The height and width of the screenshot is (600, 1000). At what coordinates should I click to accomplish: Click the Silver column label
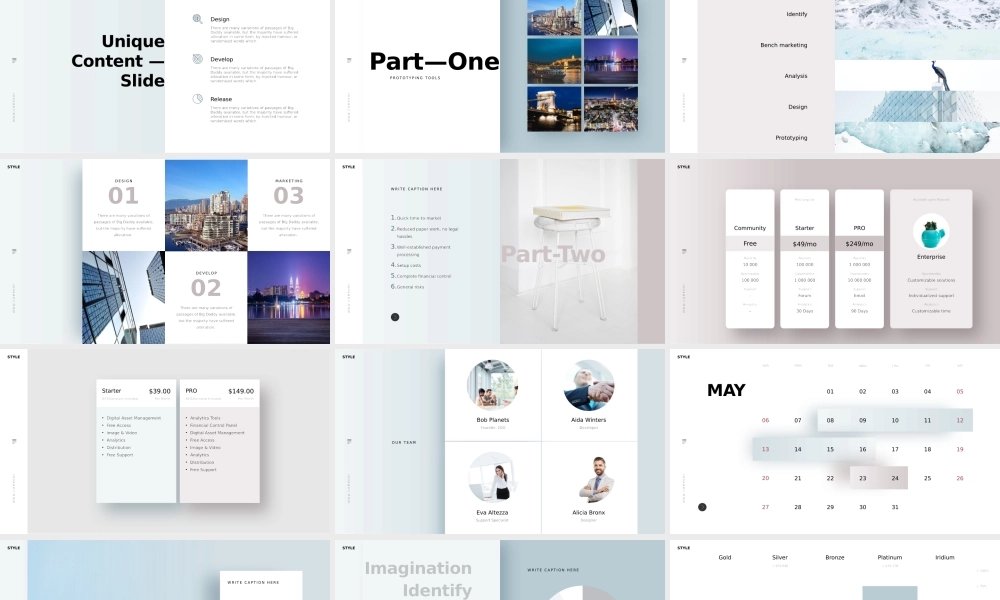click(780, 557)
